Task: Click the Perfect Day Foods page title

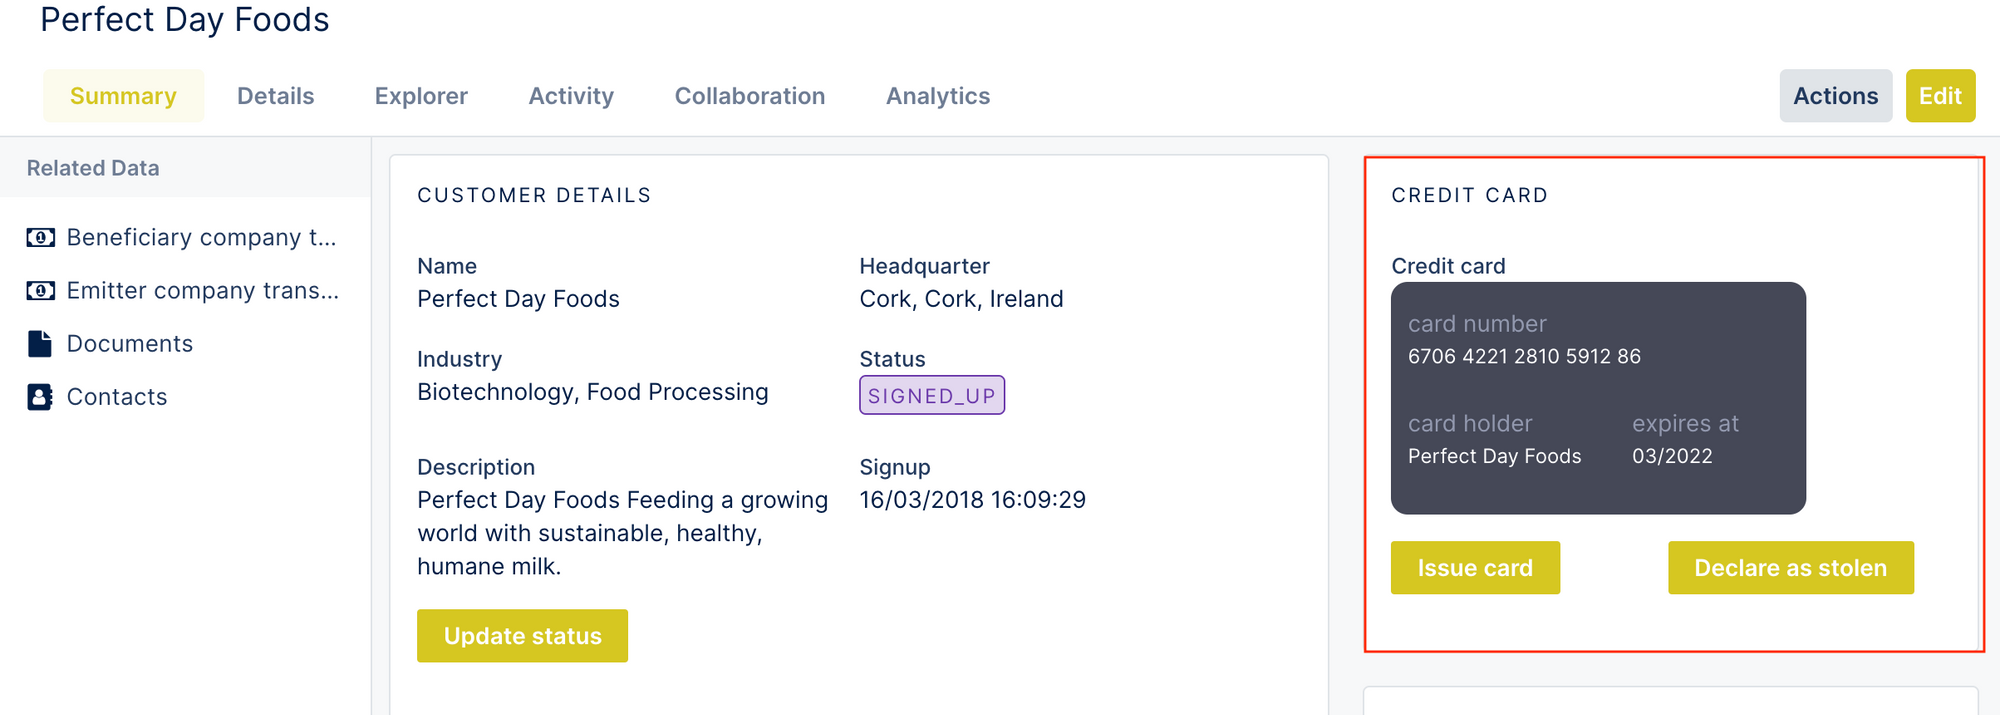Action: (x=185, y=20)
